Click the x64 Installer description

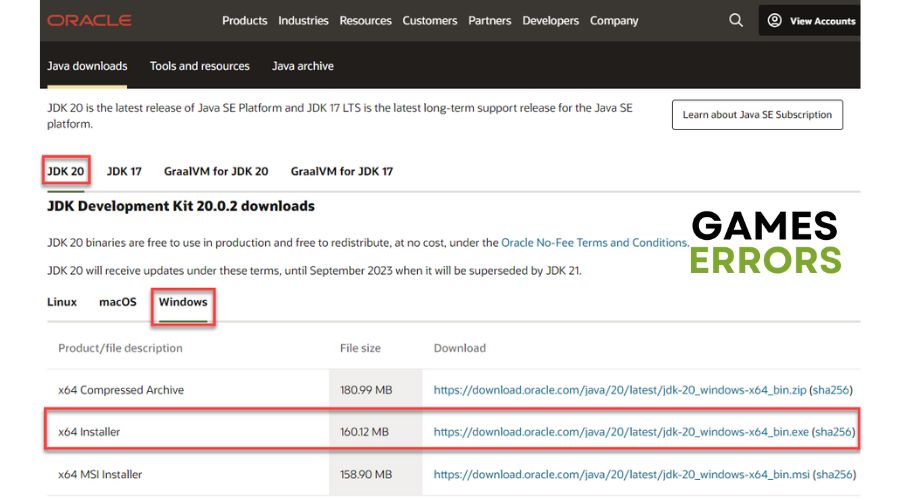[89, 432]
